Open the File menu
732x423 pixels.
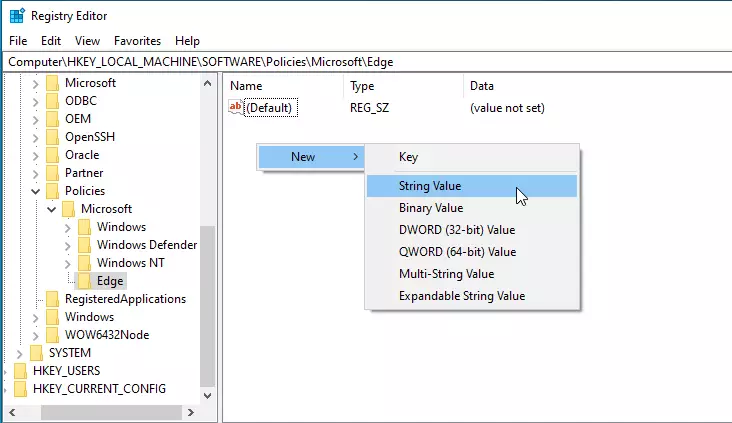point(18,41)
